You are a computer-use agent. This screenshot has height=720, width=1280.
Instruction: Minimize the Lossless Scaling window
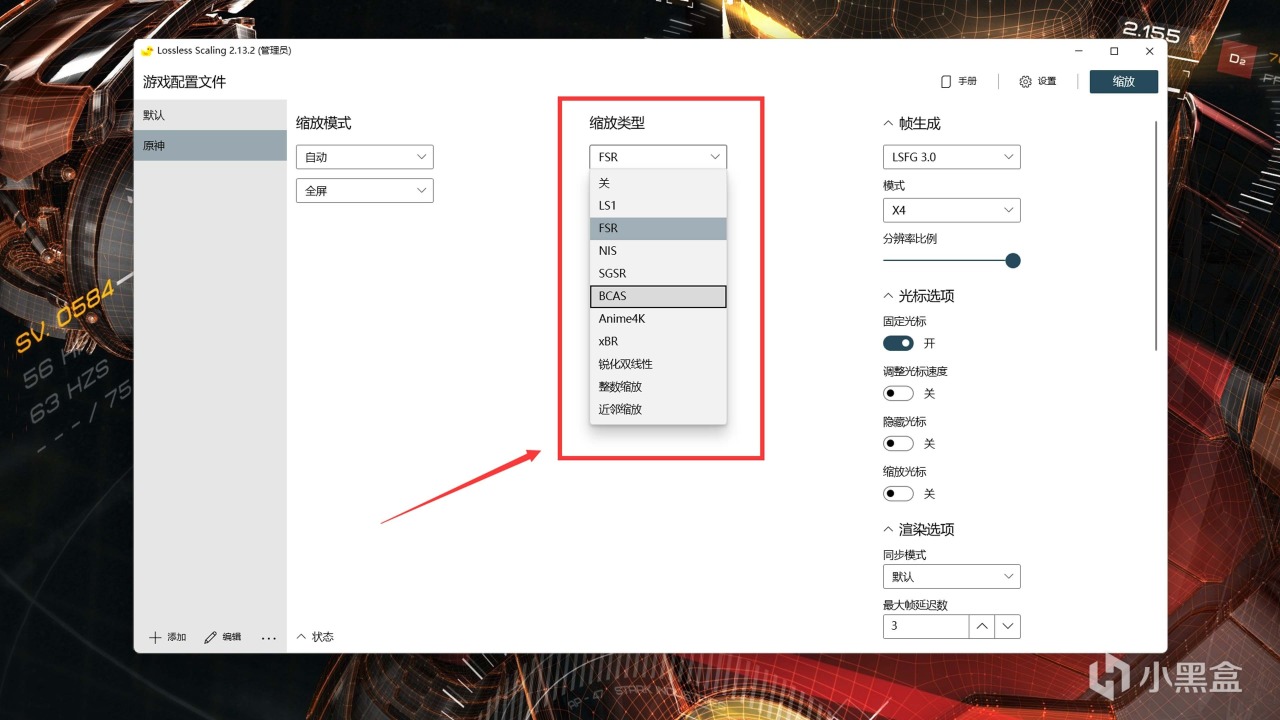click(1079, 51)
